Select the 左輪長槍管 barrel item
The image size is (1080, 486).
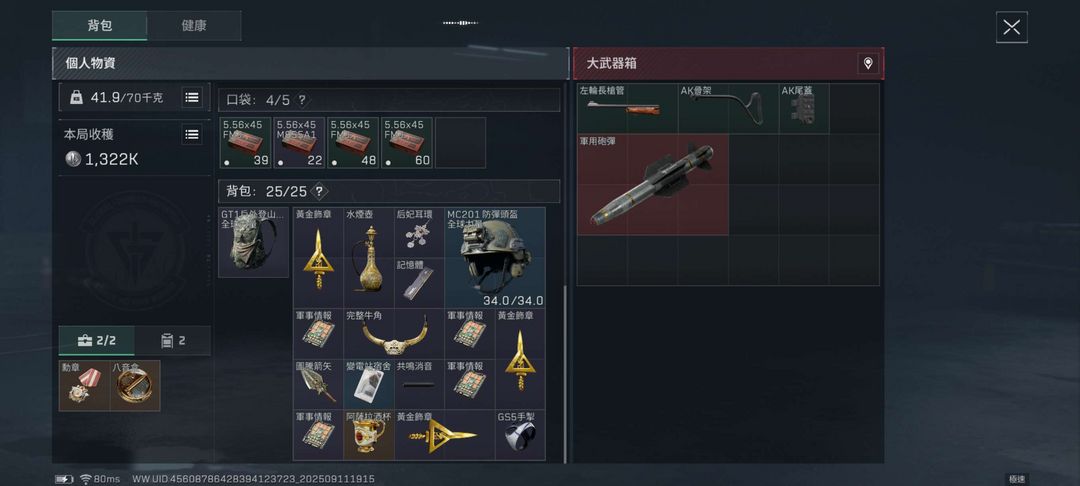[627, 108]
